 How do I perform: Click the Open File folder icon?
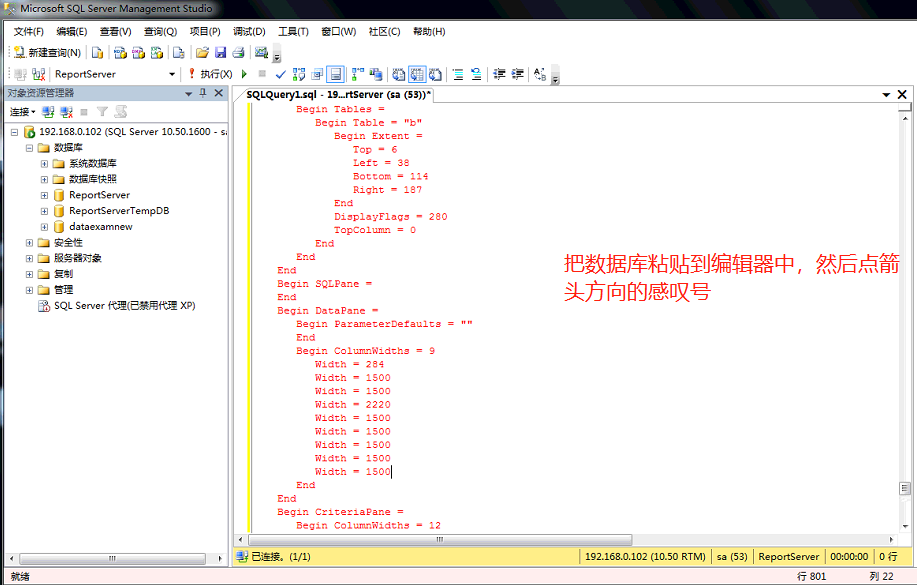(x=202, y=52)
